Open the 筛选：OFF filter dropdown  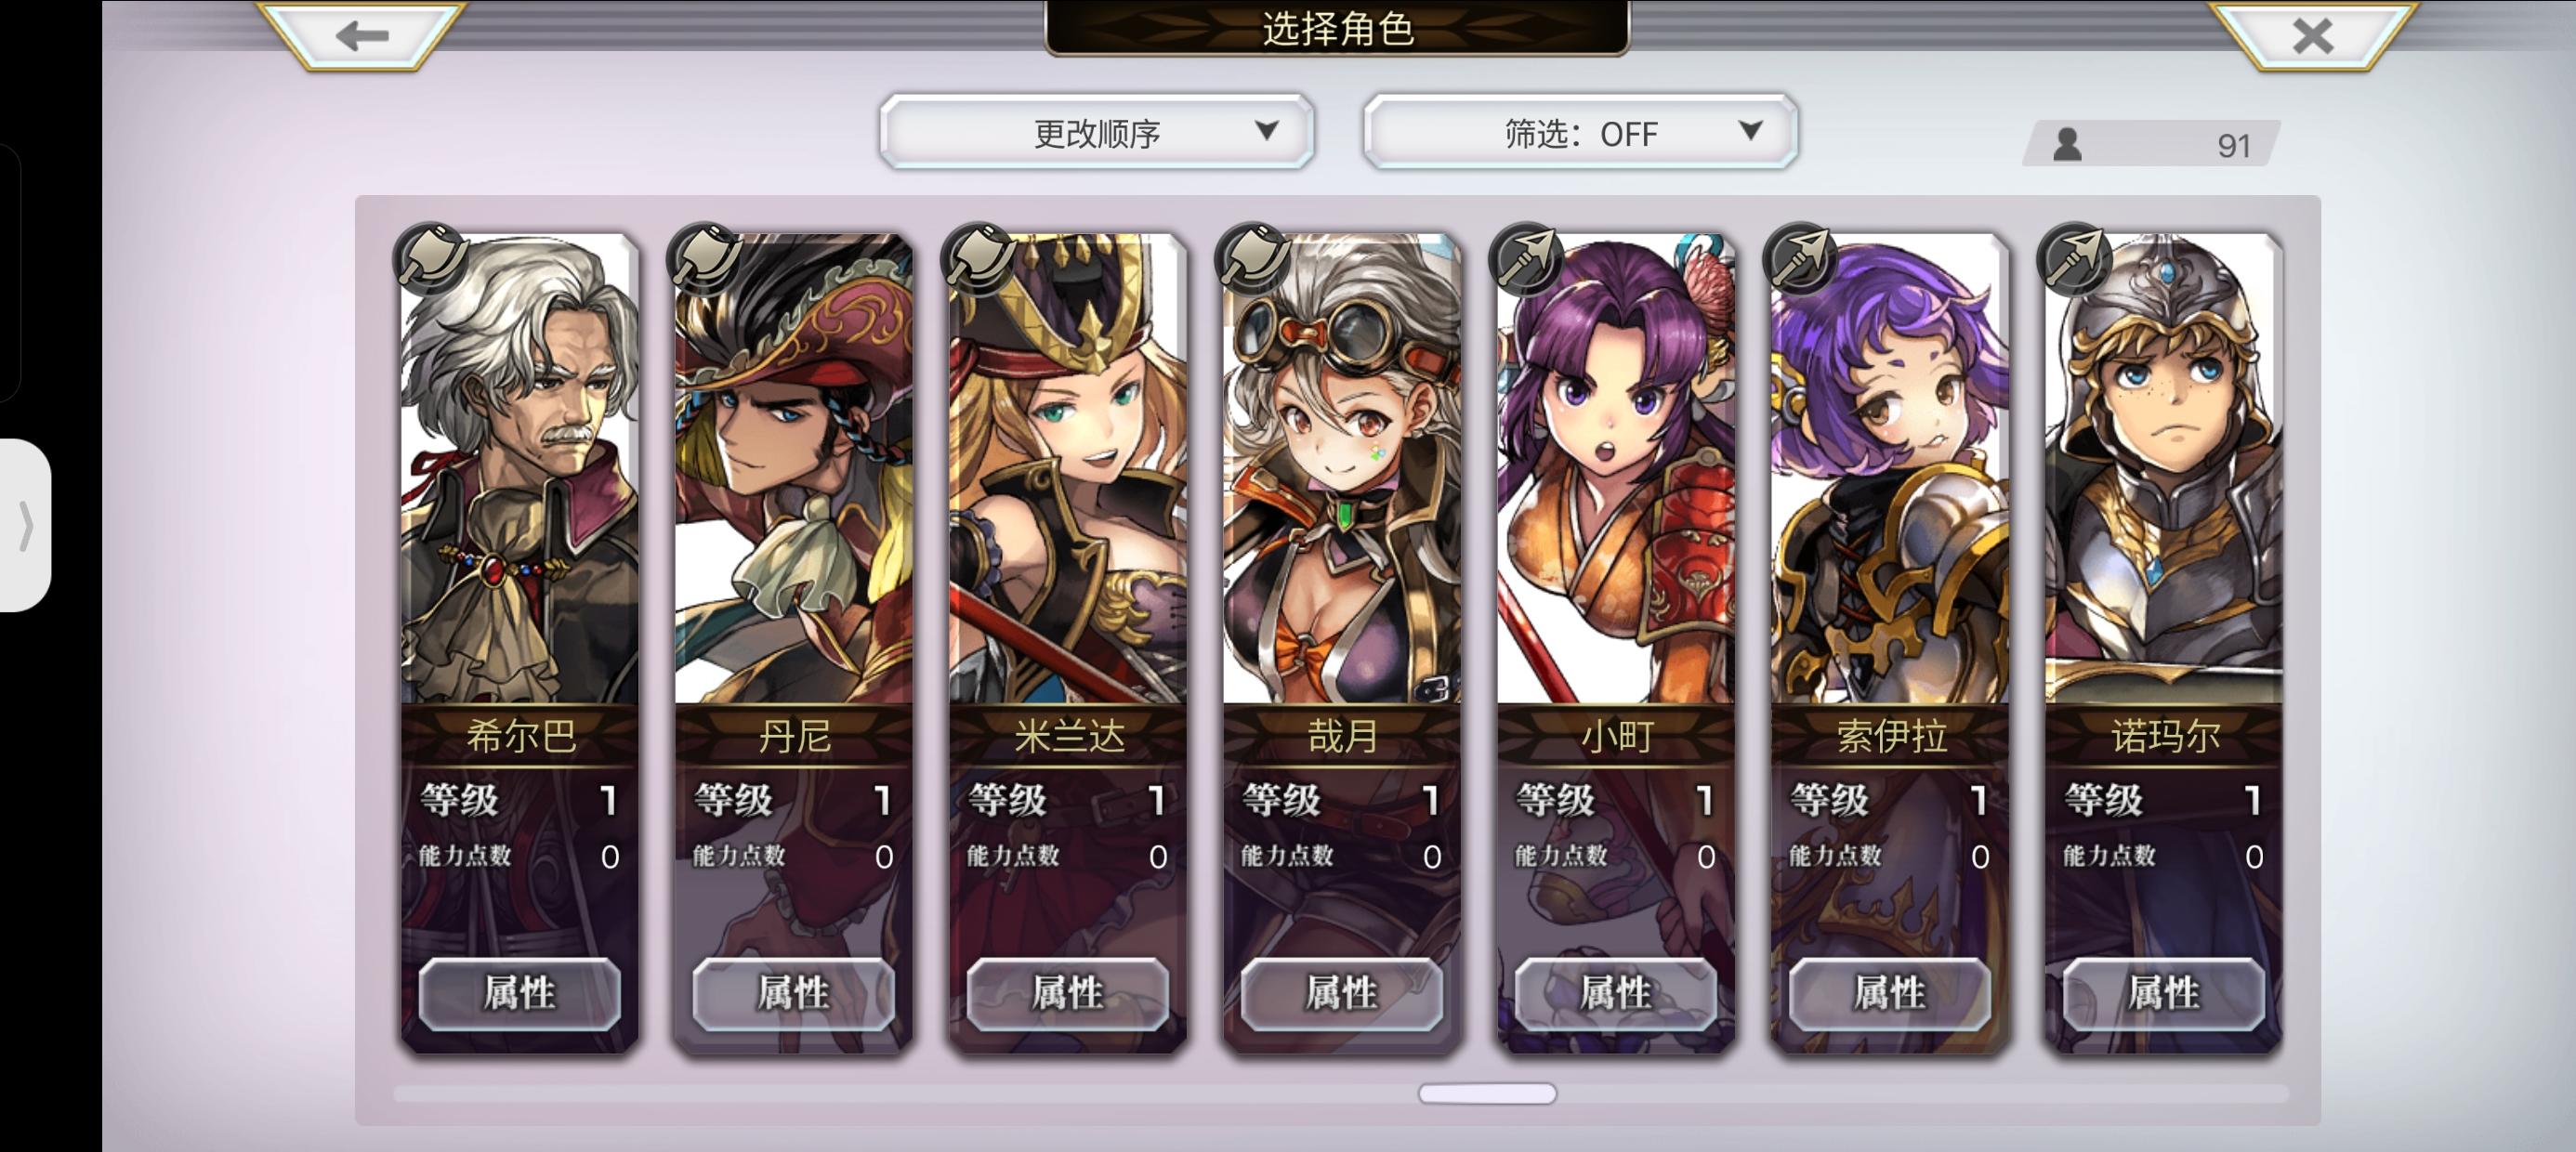[1580, 132]
